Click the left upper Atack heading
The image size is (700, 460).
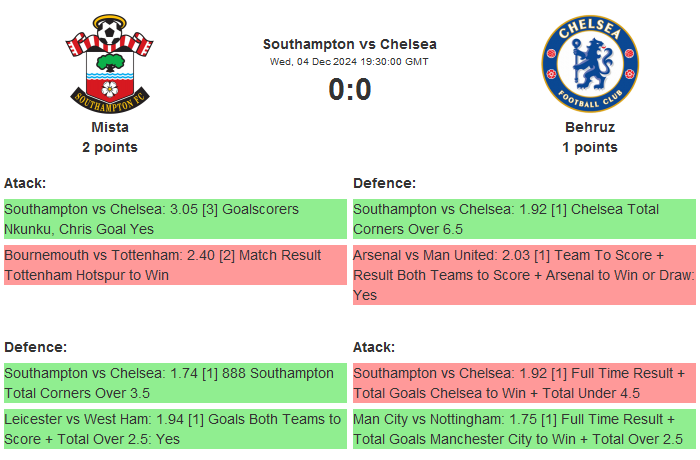(x=25, y=183)
